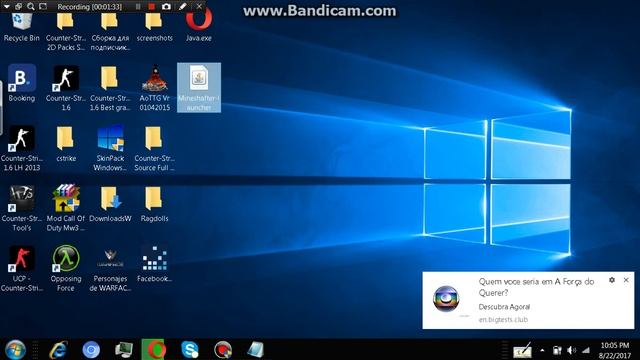Open the computer monitor taskbar icon
This screenshot has width=640, height=360.
[x=124, y=350]
